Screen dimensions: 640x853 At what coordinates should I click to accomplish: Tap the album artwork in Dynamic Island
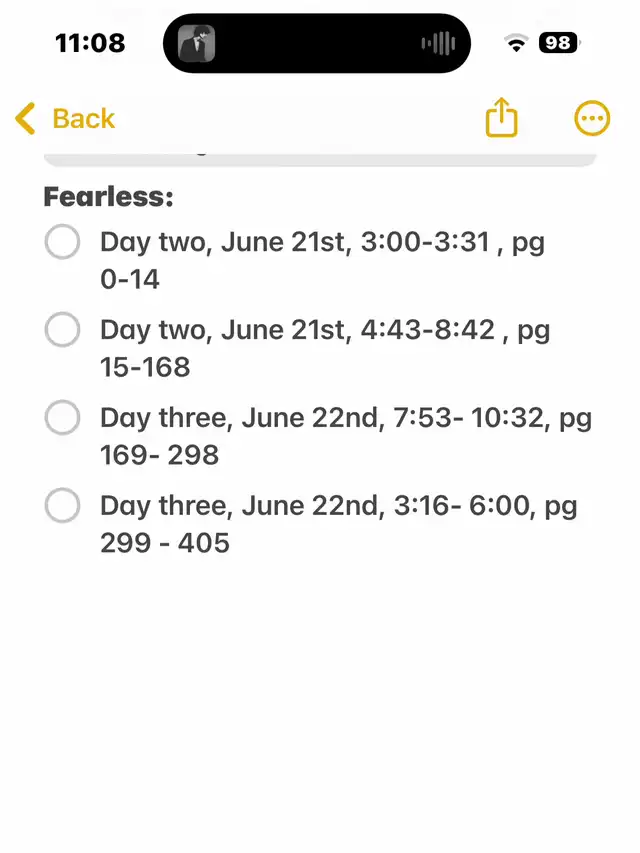[196, 44]
